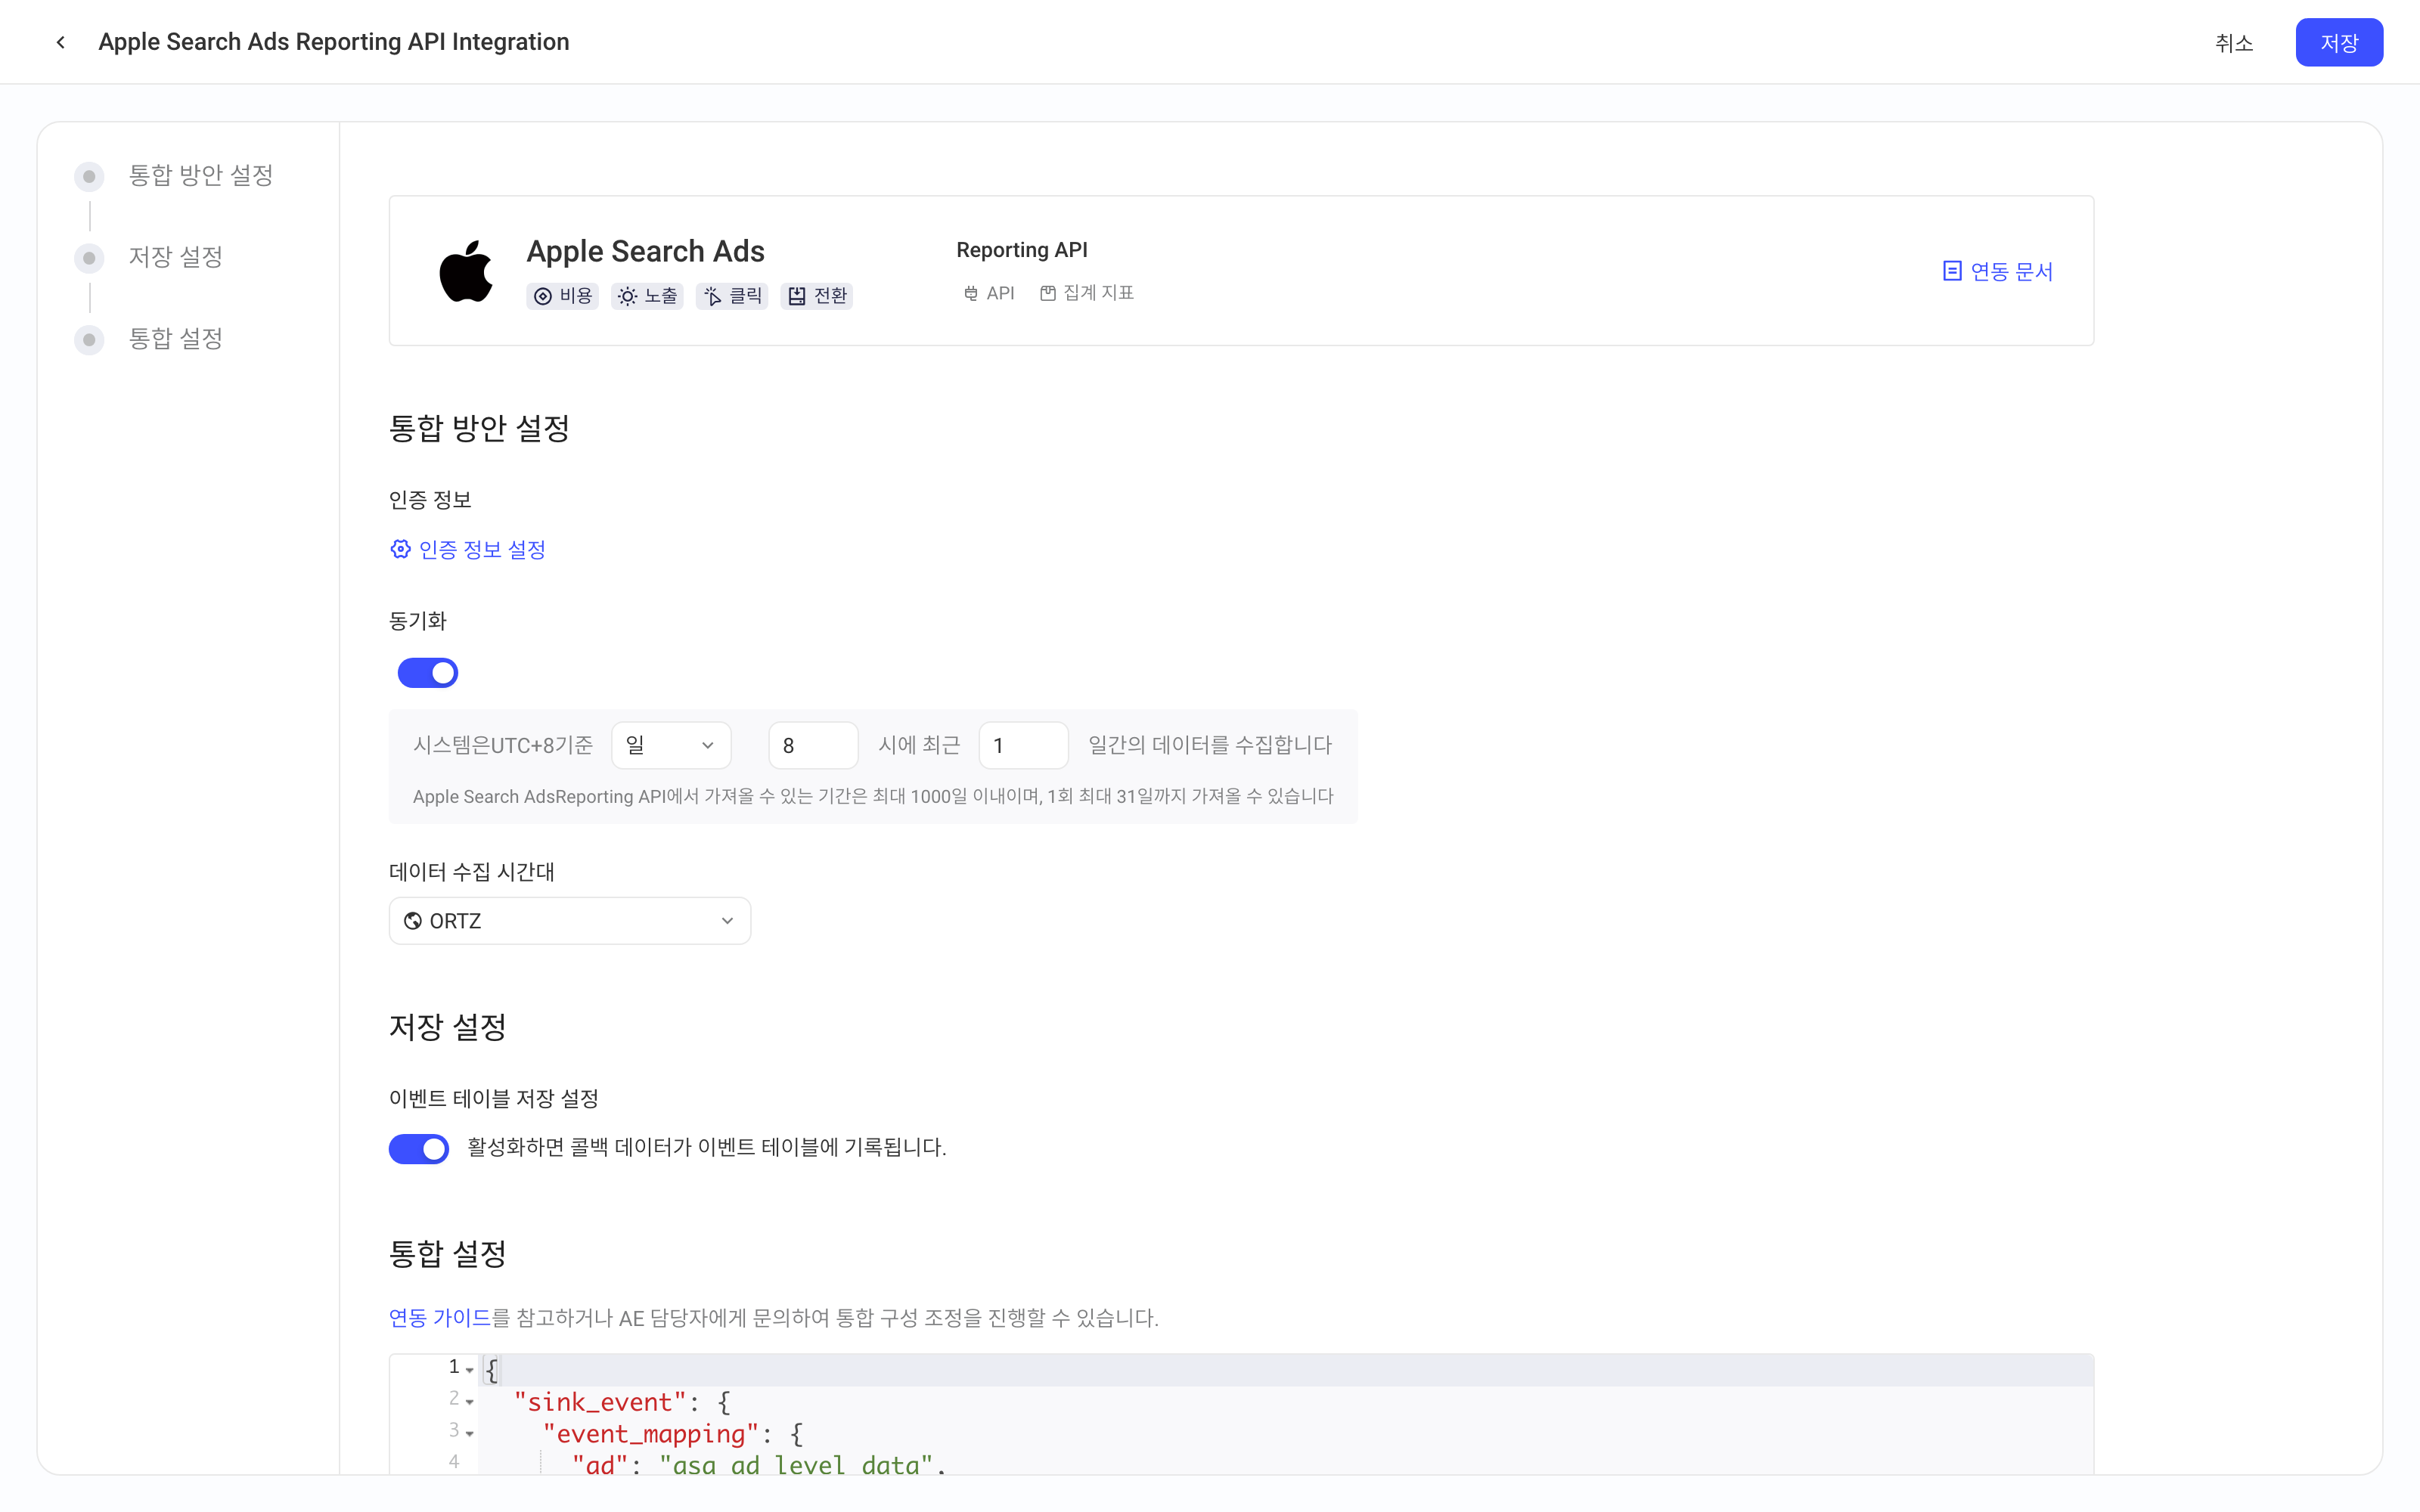The image size is (2420, 1512).
Task: Click the 저장 save button
Action: pos(2339,43)
